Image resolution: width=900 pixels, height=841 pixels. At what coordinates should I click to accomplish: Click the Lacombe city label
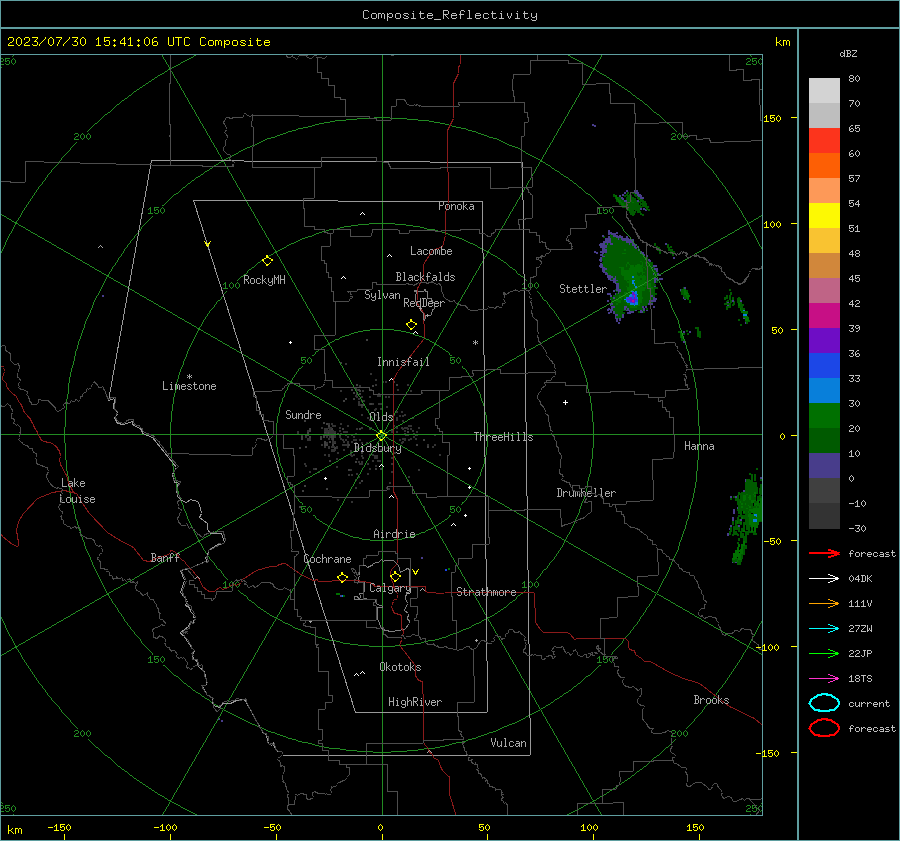coord(431,251)
